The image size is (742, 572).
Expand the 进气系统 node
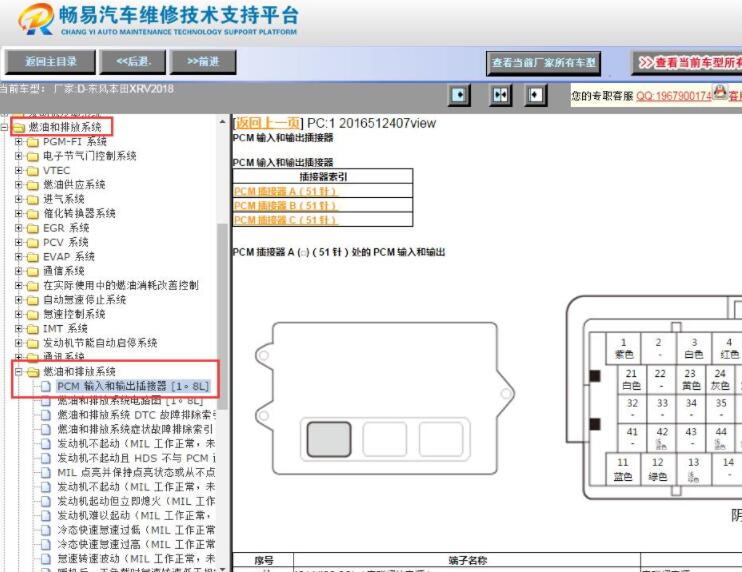tap(18, 199)
